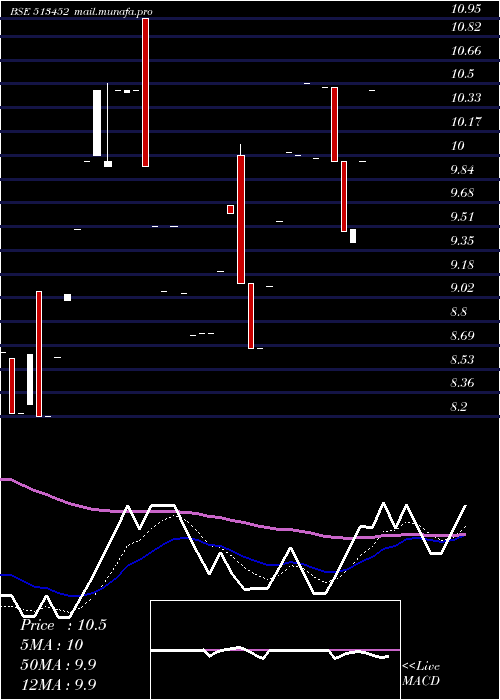Select the 9.68 price axis label
500x700 pixels.
click(462, 193)
